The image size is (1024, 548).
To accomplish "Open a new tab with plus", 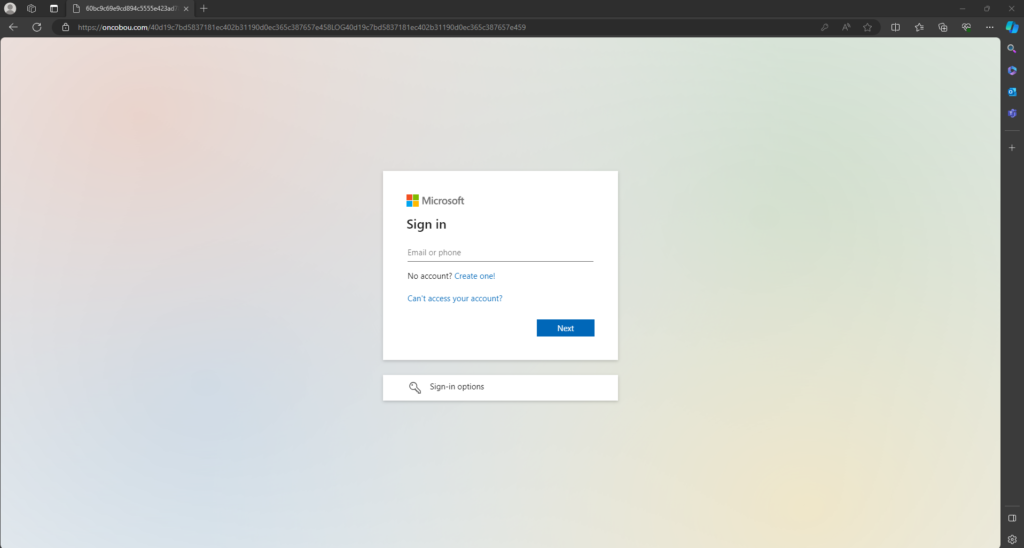I will coord(204,8).
